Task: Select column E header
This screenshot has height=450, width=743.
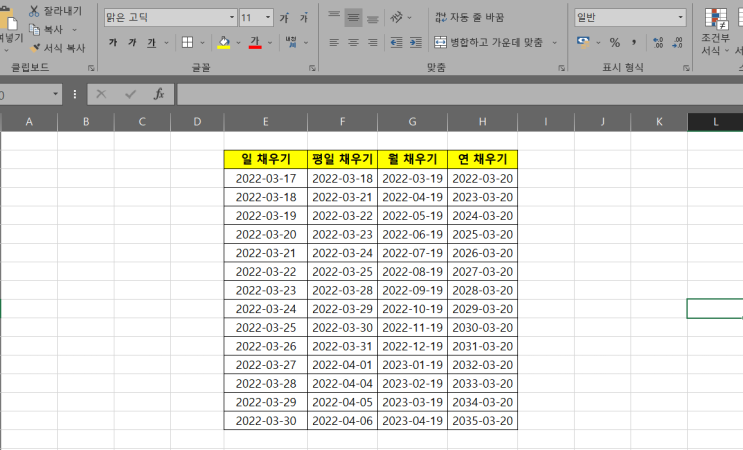Action: point(265,122)
